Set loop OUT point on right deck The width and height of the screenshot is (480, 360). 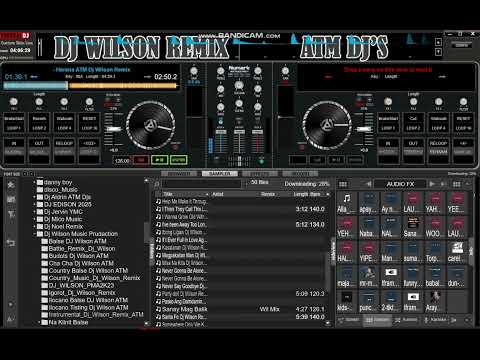click(413, 143)
